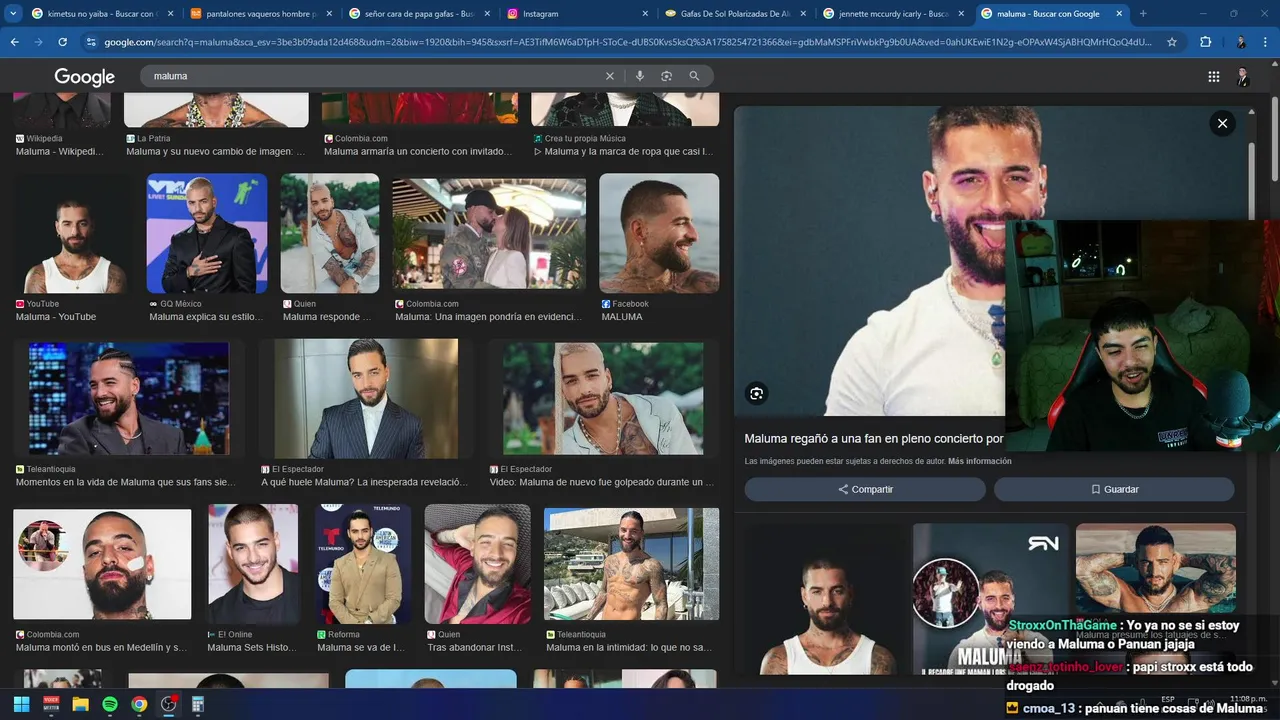Viewport: 1280px width, 720px height.
Task: Open the Más información link
Action: [x=980, y=461]
